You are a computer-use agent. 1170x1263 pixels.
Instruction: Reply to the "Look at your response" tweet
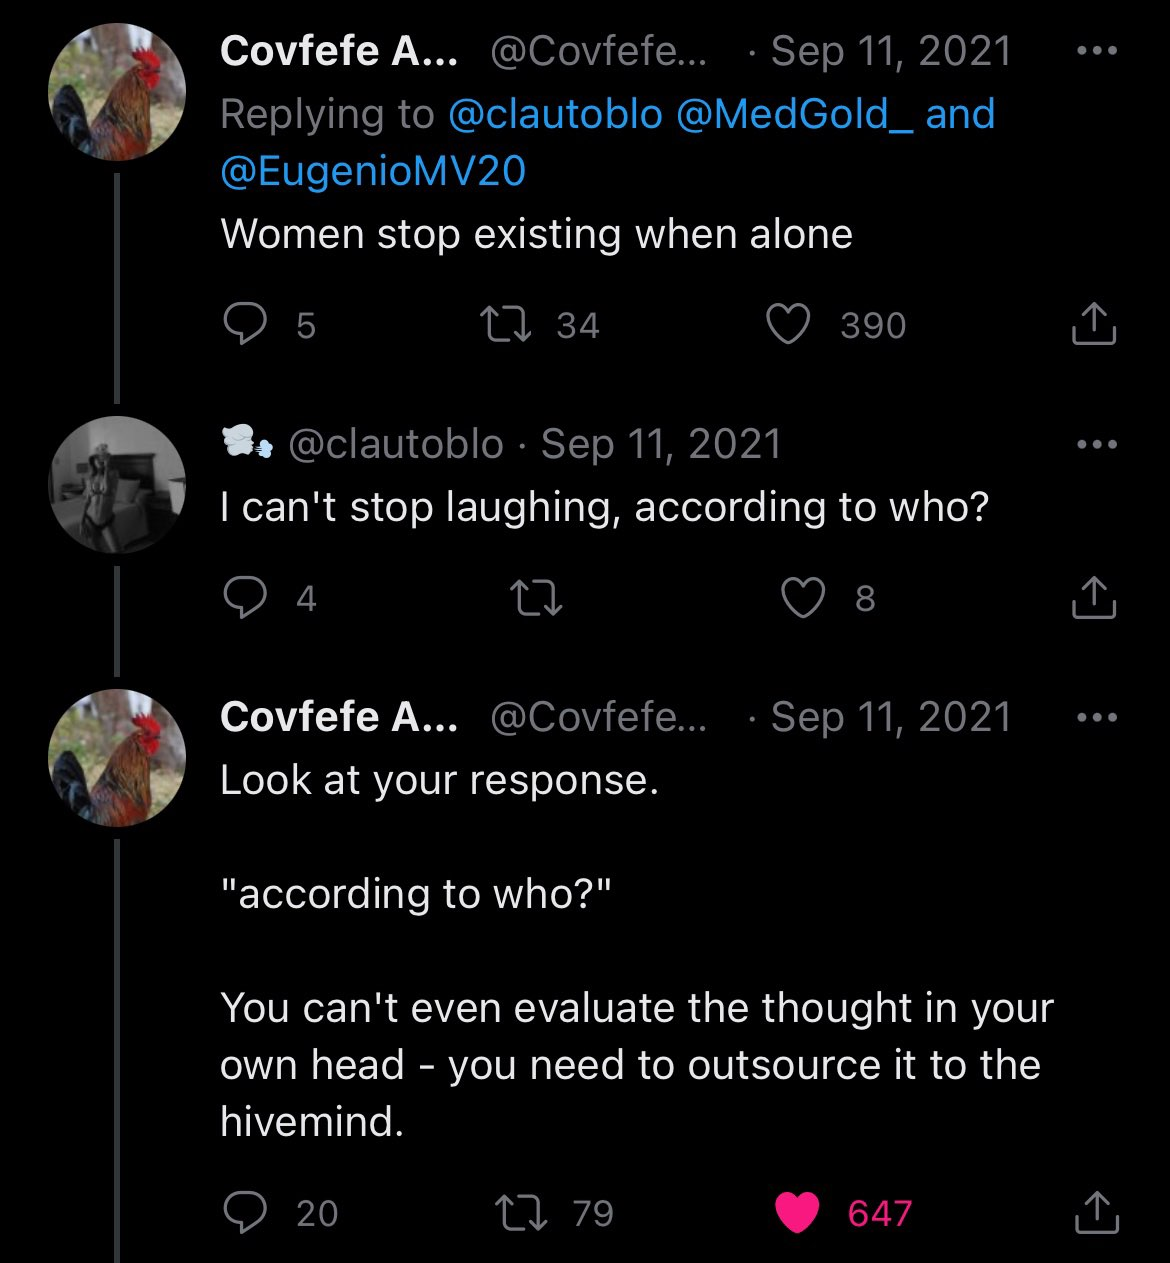click(241, 1213)
